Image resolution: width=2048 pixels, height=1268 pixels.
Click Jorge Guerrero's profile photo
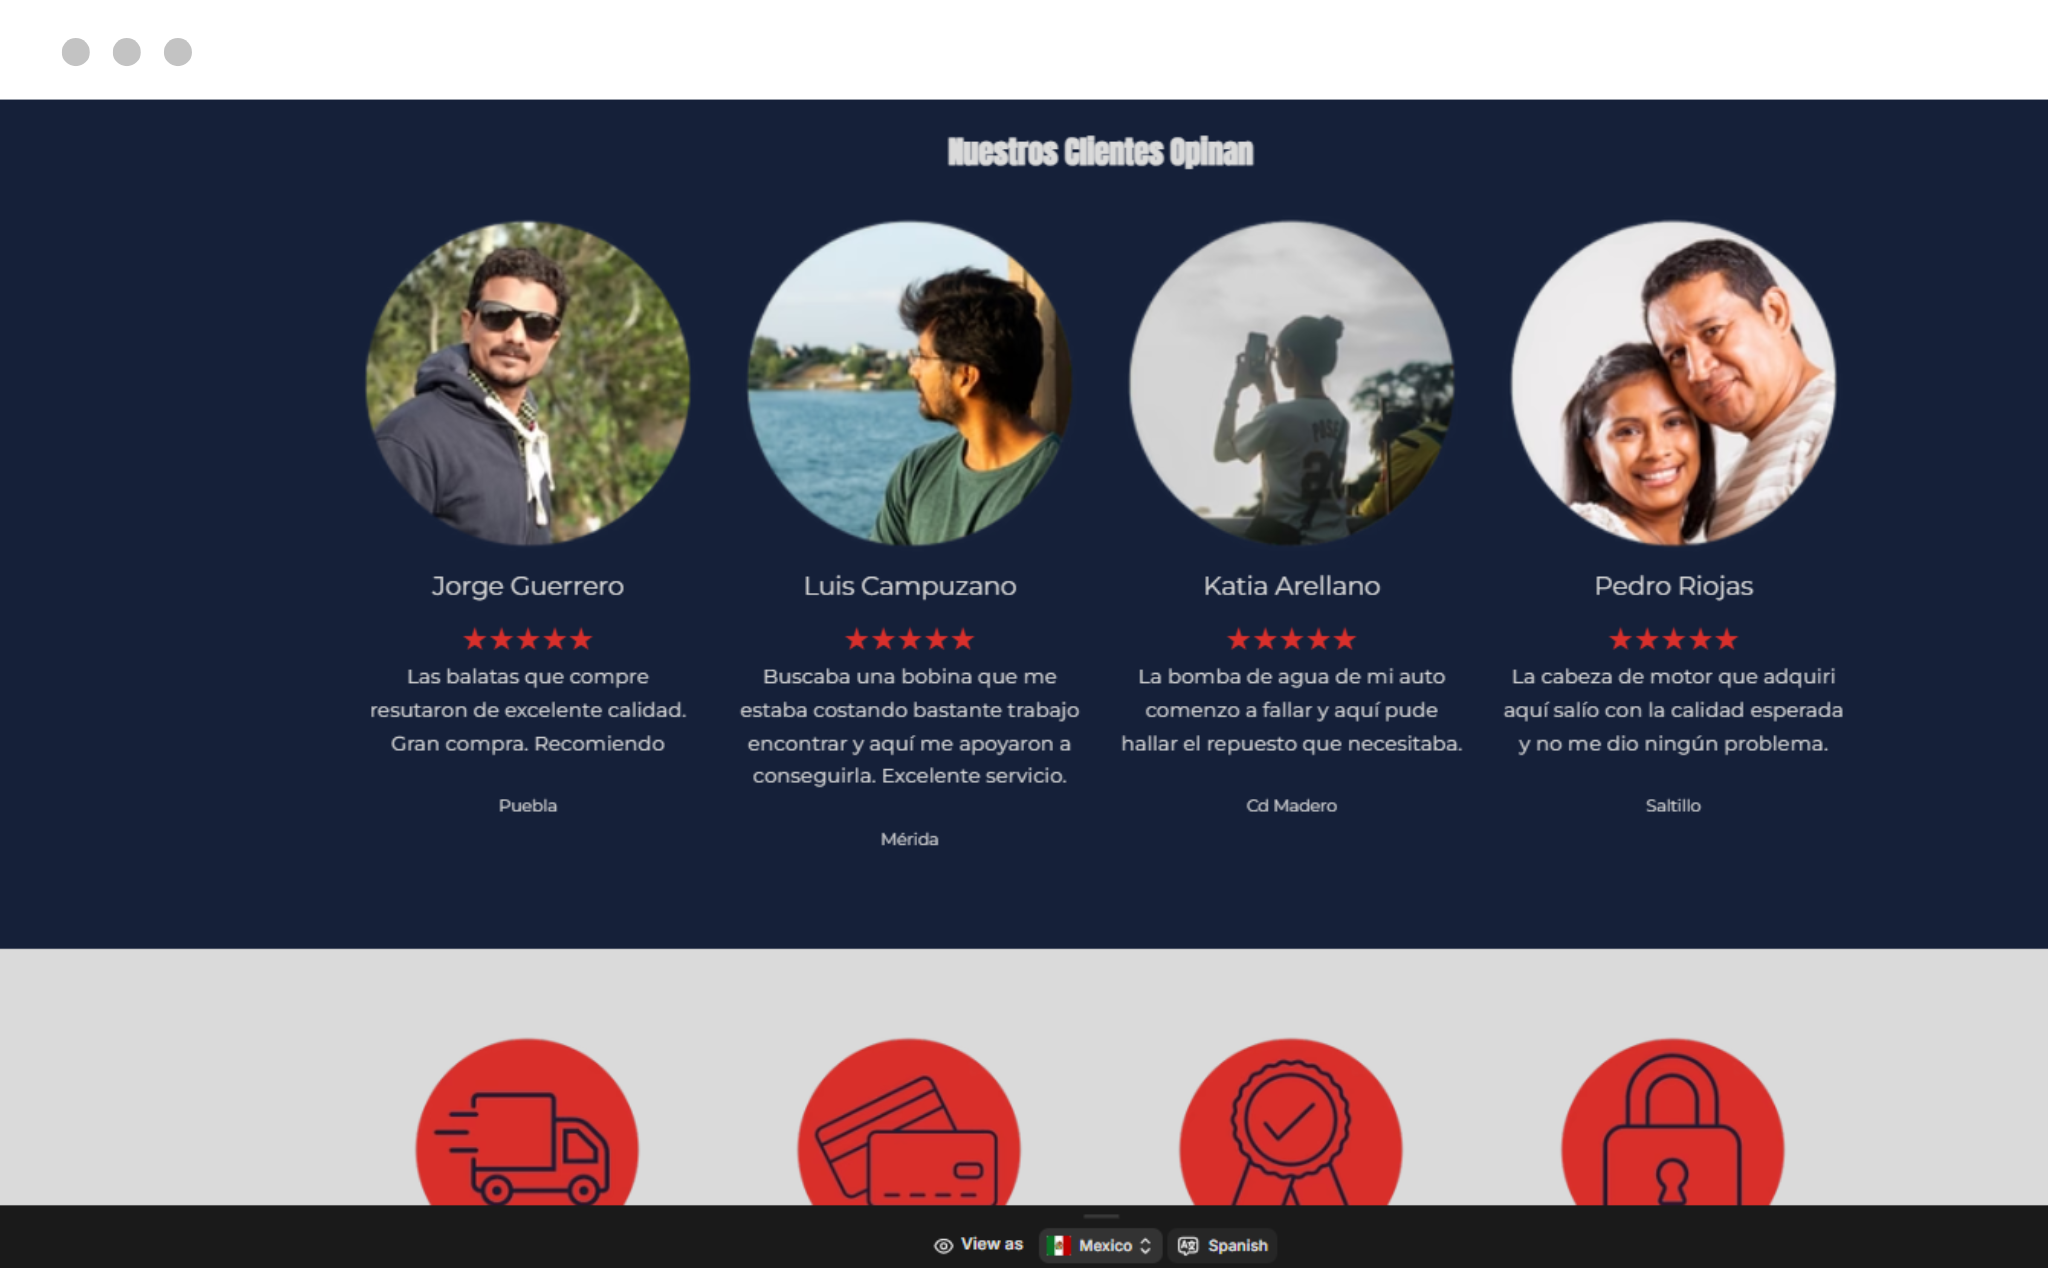pos(527,383)
